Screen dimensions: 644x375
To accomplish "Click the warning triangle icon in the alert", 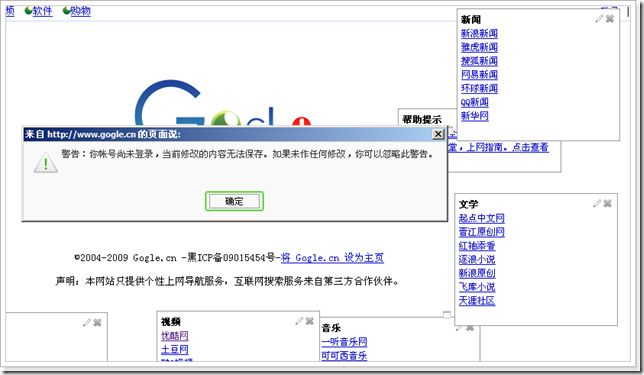I will click(46, 163).
